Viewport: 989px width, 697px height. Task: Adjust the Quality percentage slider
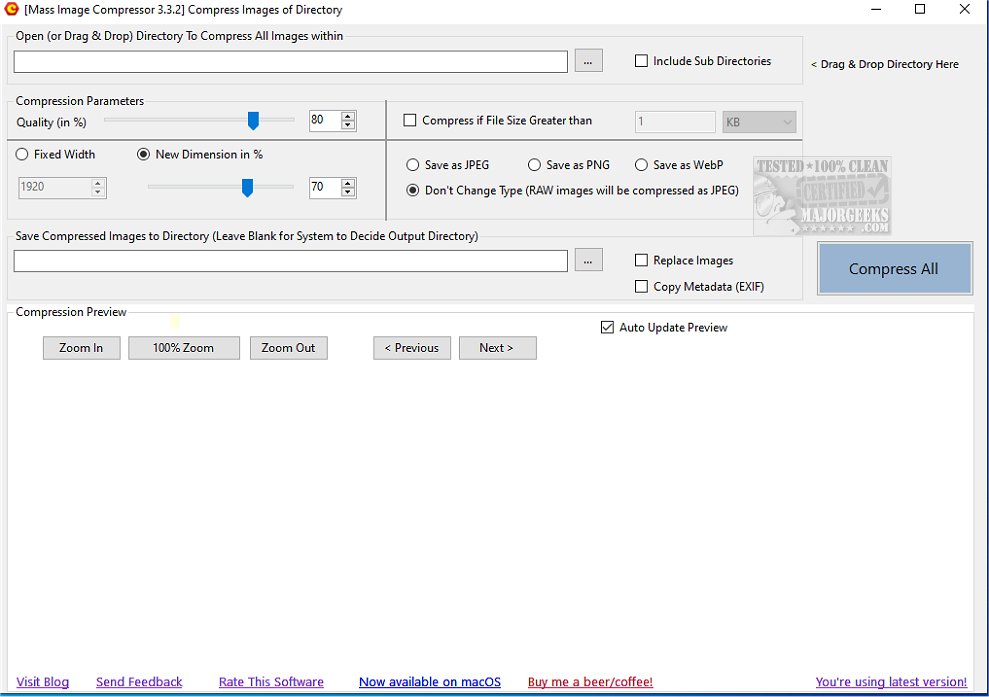click(x=253, y=120)
